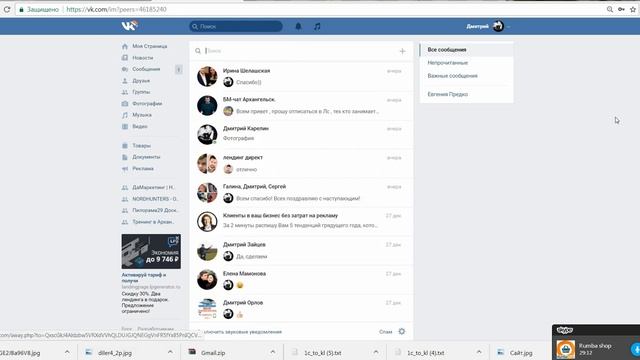Click unread counter badge next to Сообщения
Viewport: 640px width, 360px height.
coord(178,69)
